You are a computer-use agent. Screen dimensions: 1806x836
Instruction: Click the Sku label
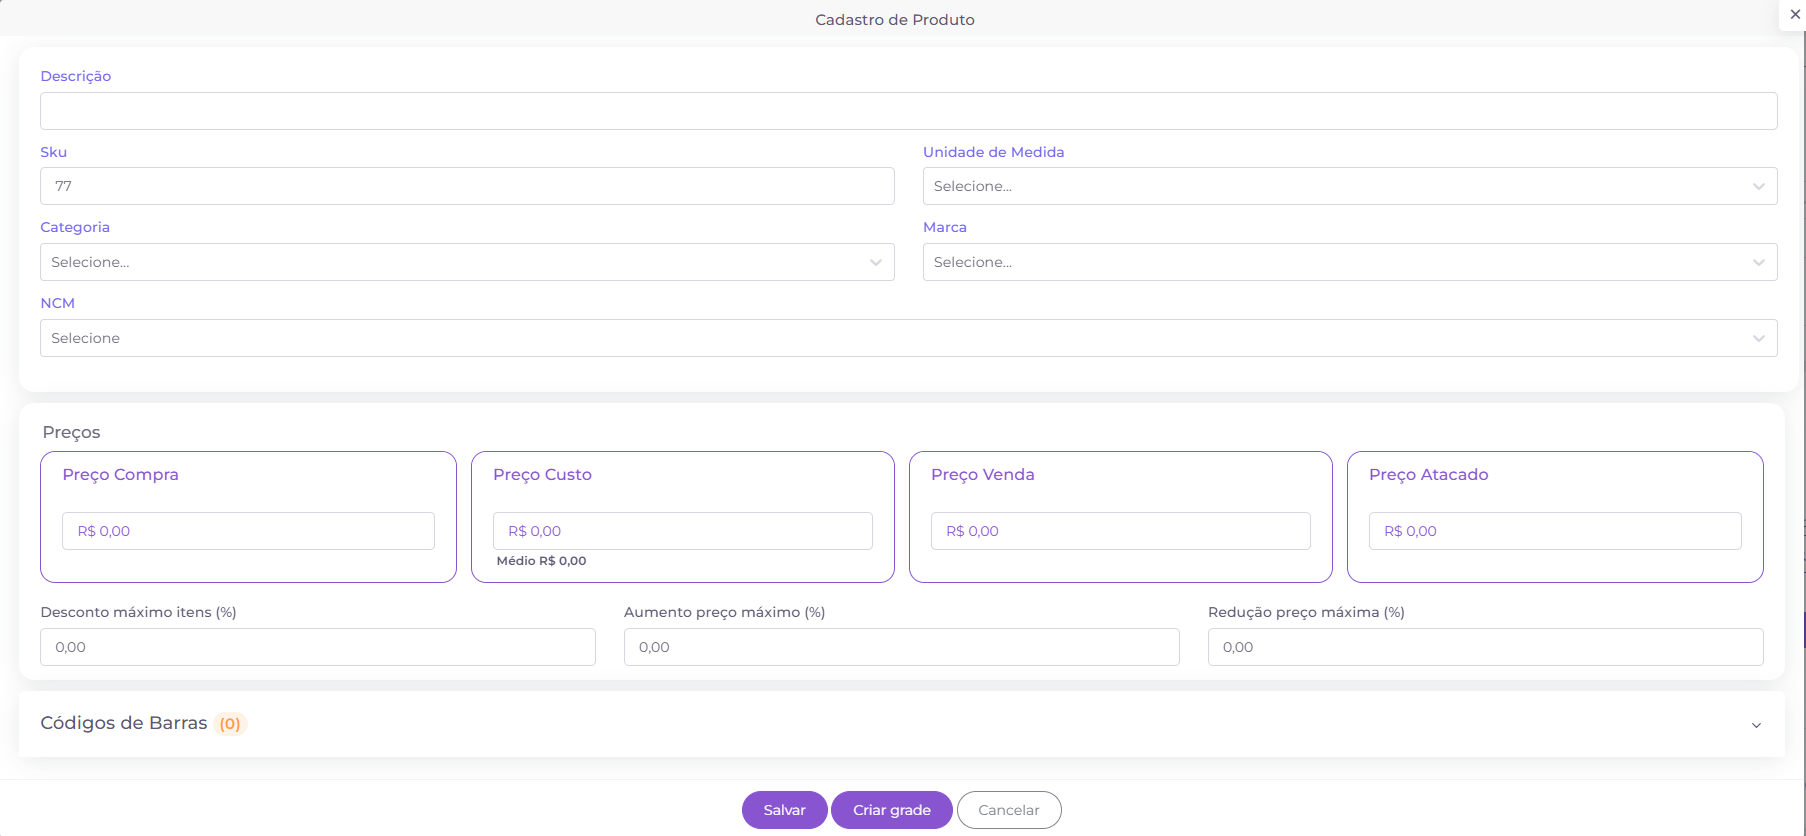click(53, 152)
